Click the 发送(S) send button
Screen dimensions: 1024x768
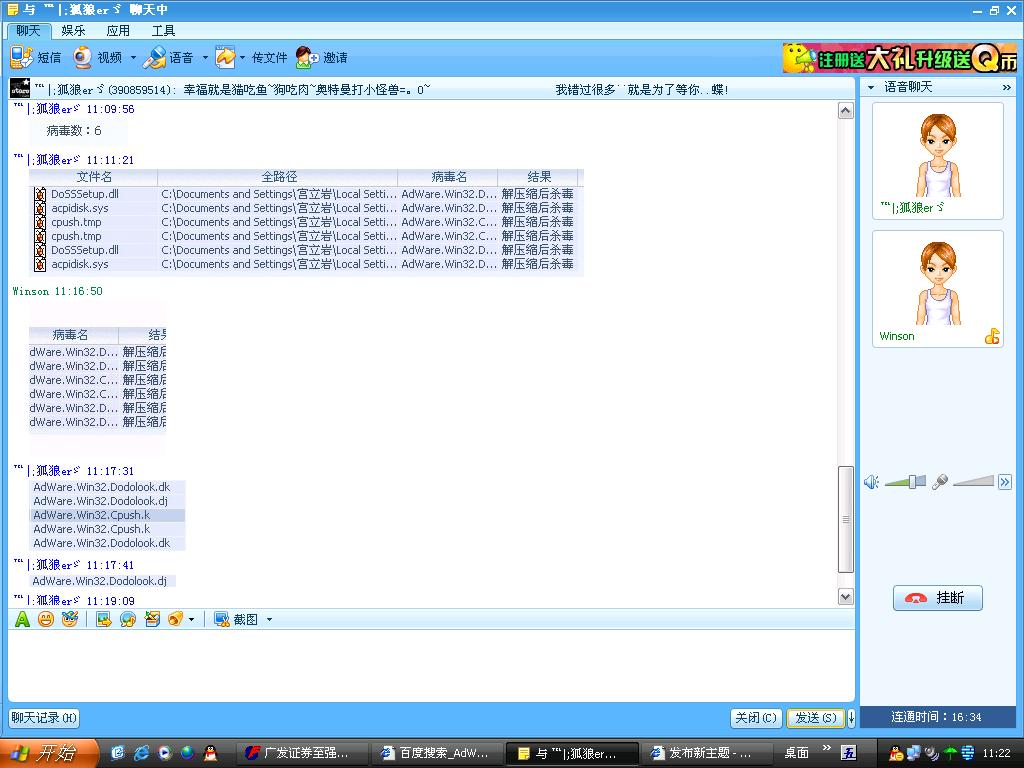[816, 718]
